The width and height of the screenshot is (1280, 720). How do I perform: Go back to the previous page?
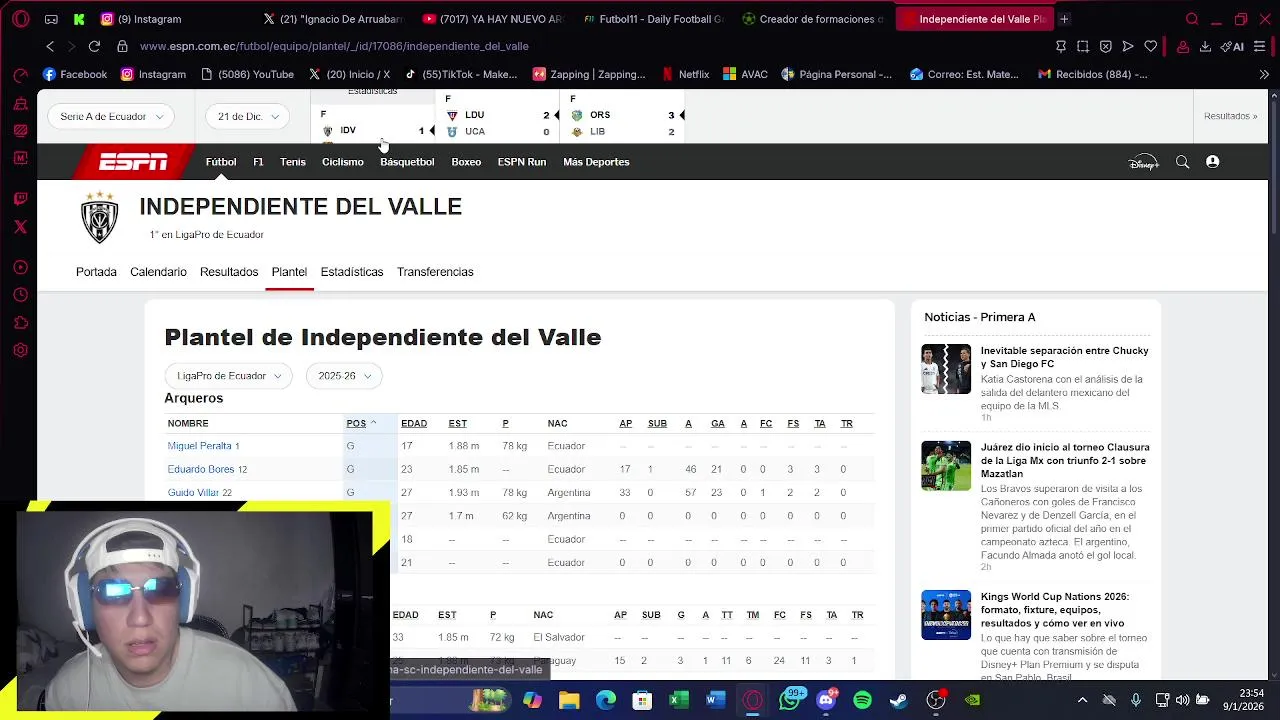[x=50, y=46]
